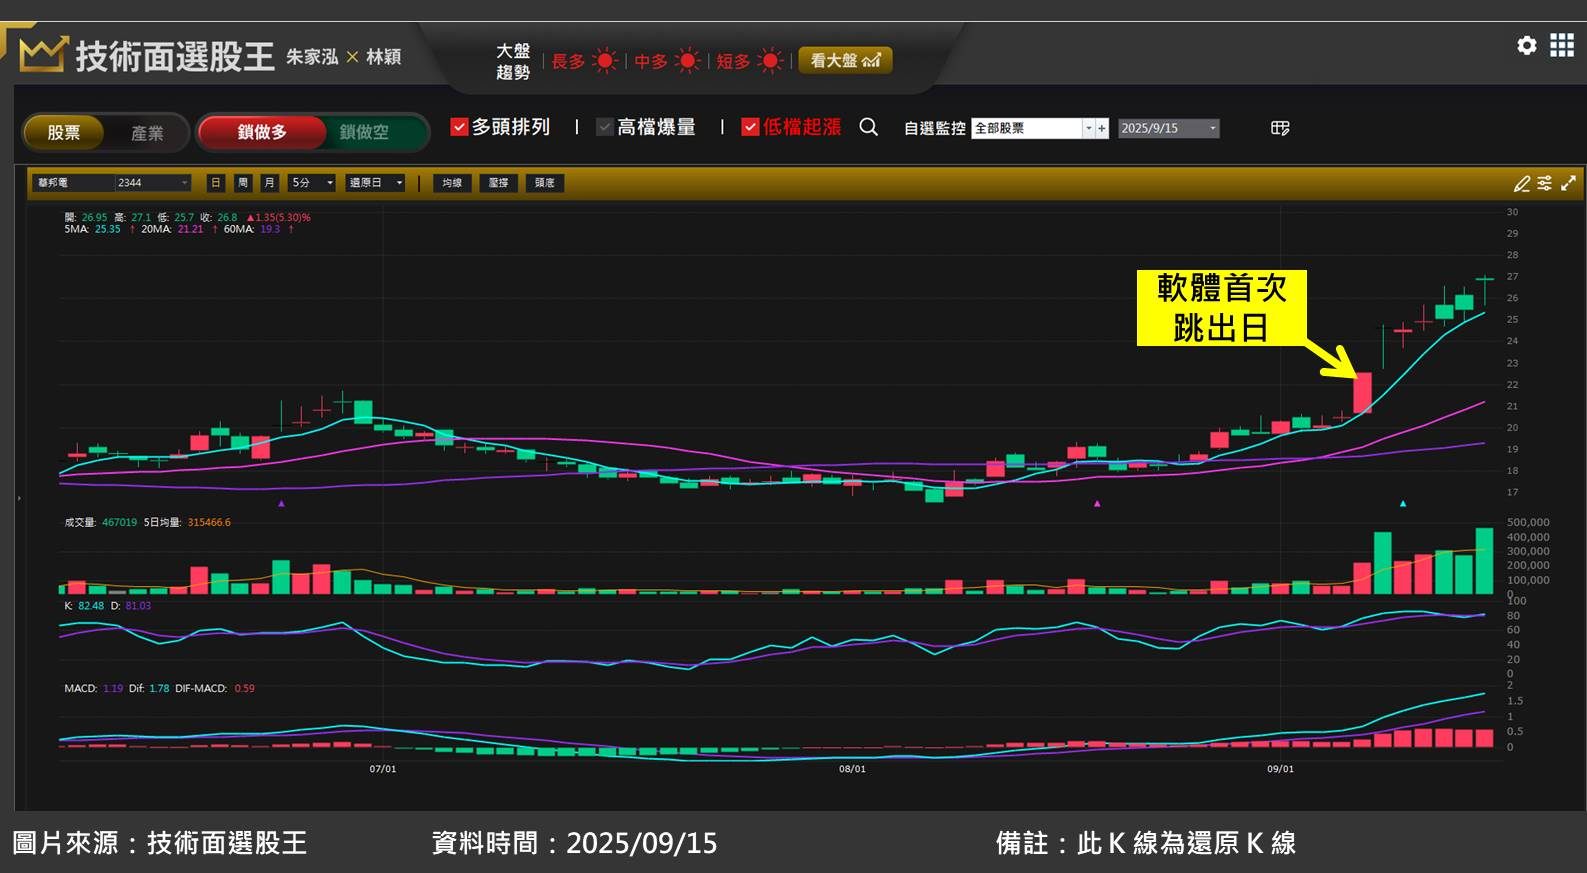Click the 看大盤 button
The width and height of the screenshot is (1587, 873).
point(845,61)
